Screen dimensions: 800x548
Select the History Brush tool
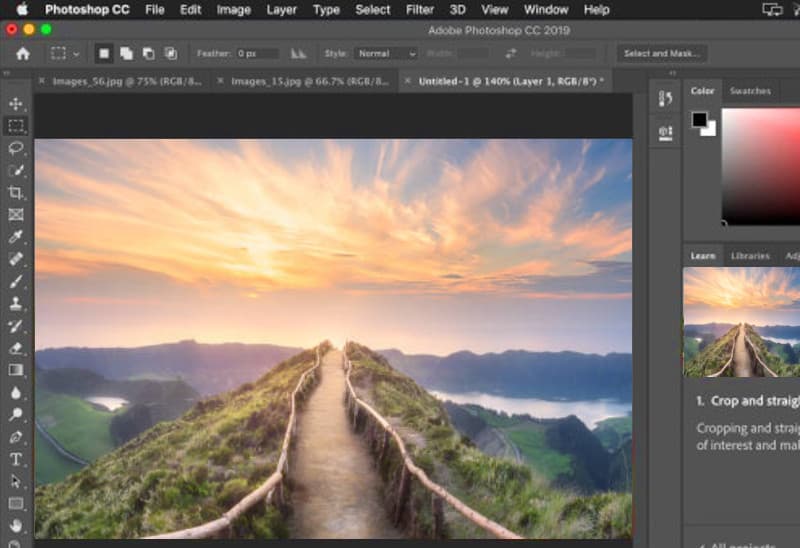coord(16,326)
